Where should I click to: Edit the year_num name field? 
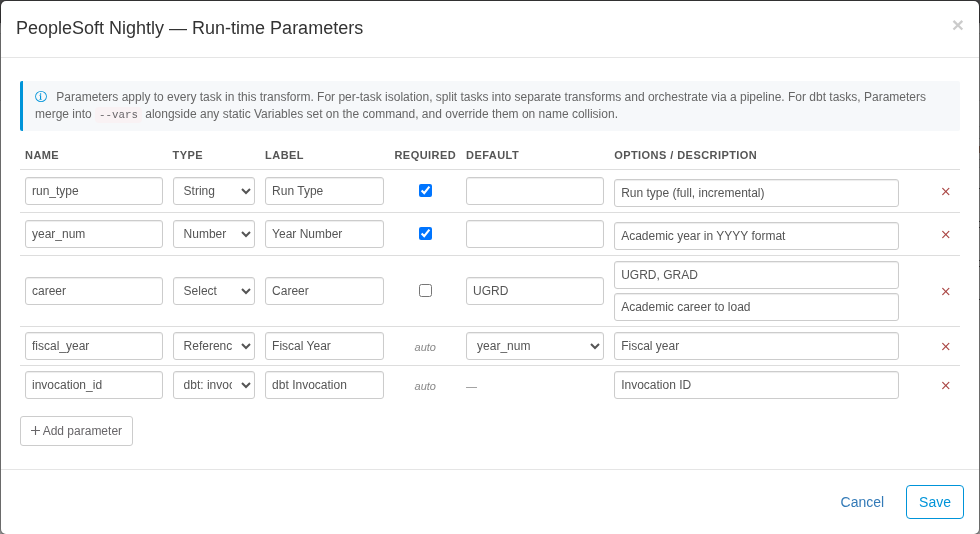coord(94,234)
